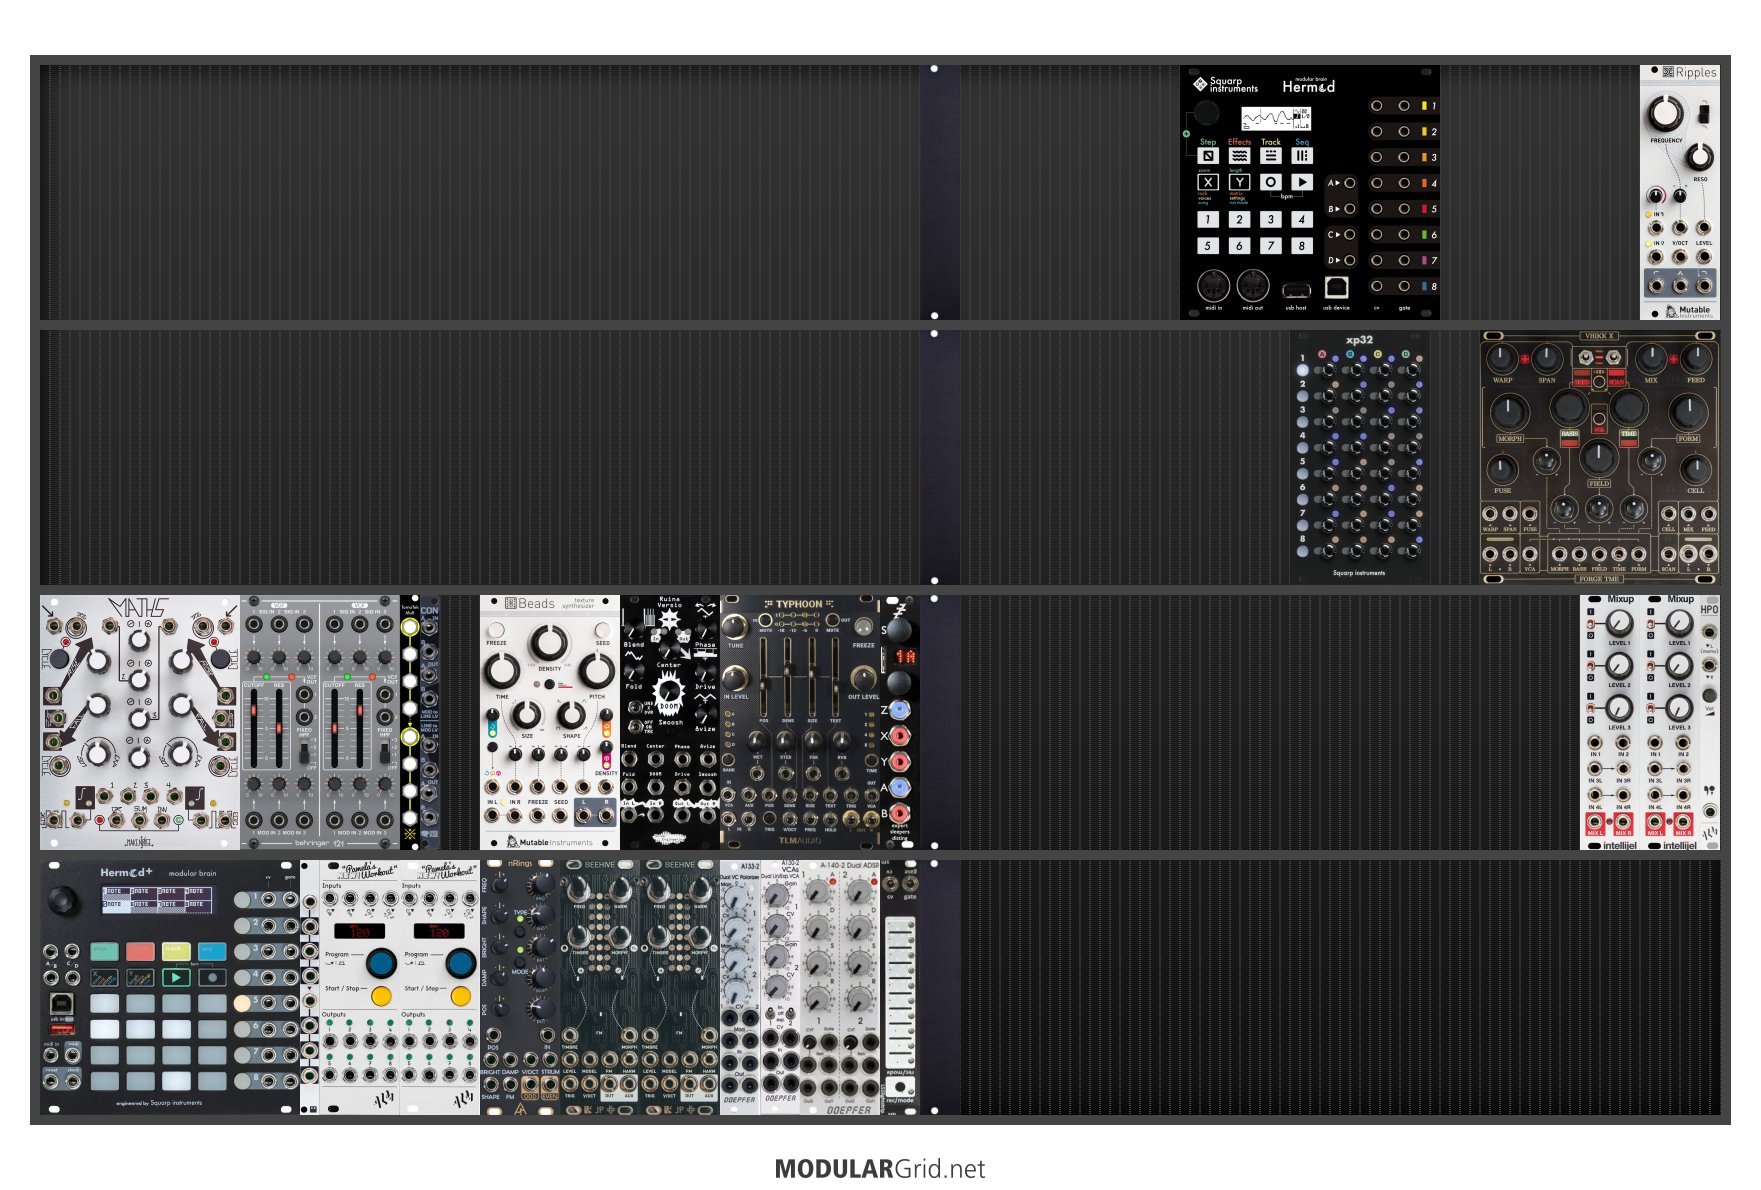The image size is (1761, 1190).
Task: Click the Ripples FREQUENCY knob
Action: [1665, 113]
